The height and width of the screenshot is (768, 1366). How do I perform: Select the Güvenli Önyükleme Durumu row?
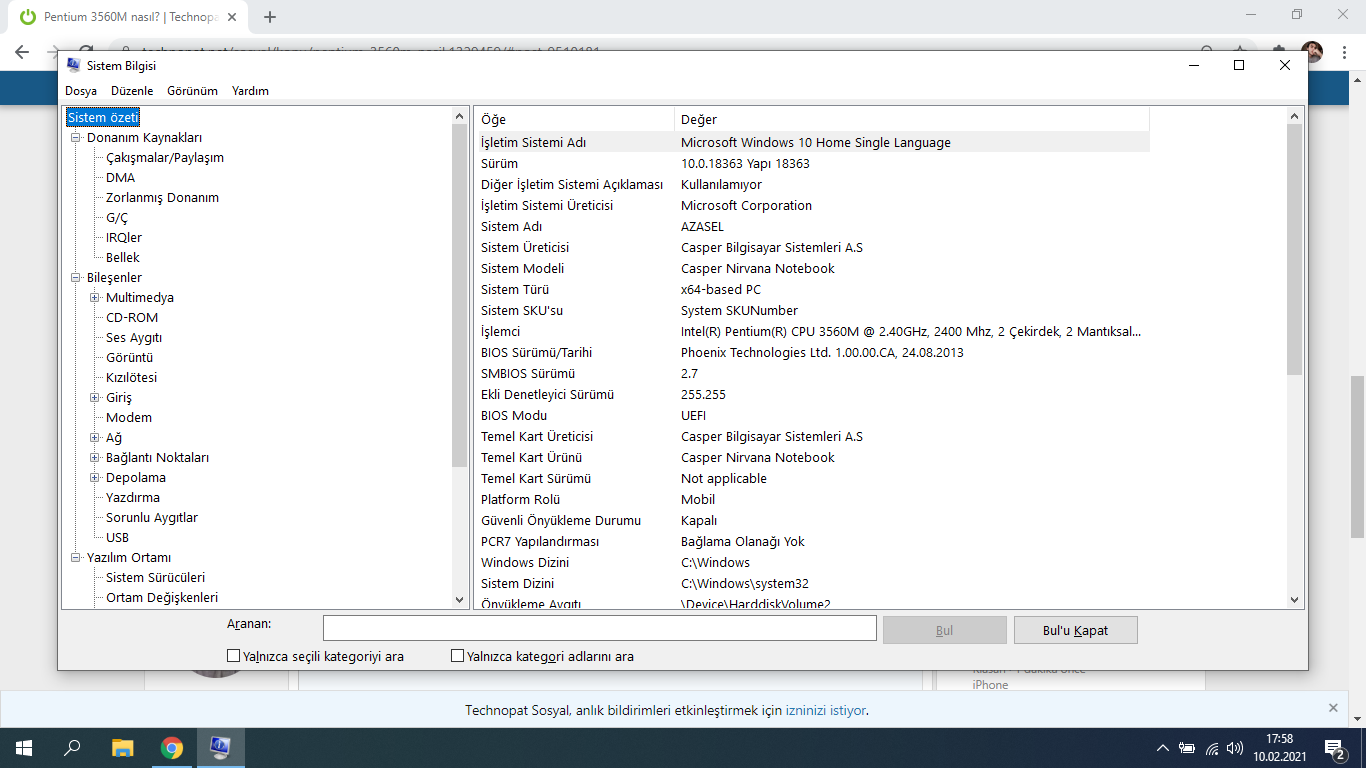[x=812, y=520]
